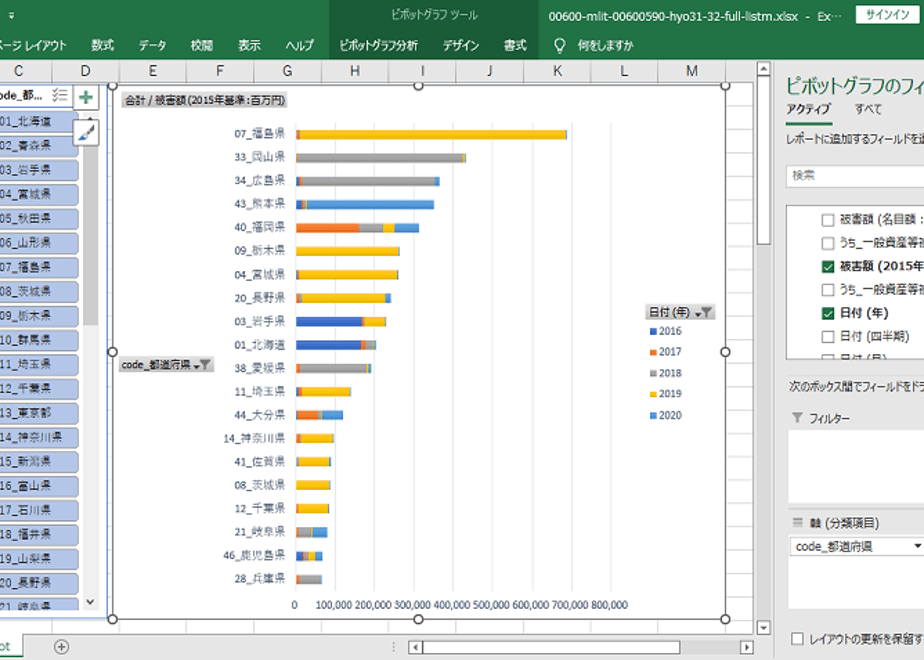Click chart top-center resize handle
Screen dimensions: 924x660
point(418,86)
